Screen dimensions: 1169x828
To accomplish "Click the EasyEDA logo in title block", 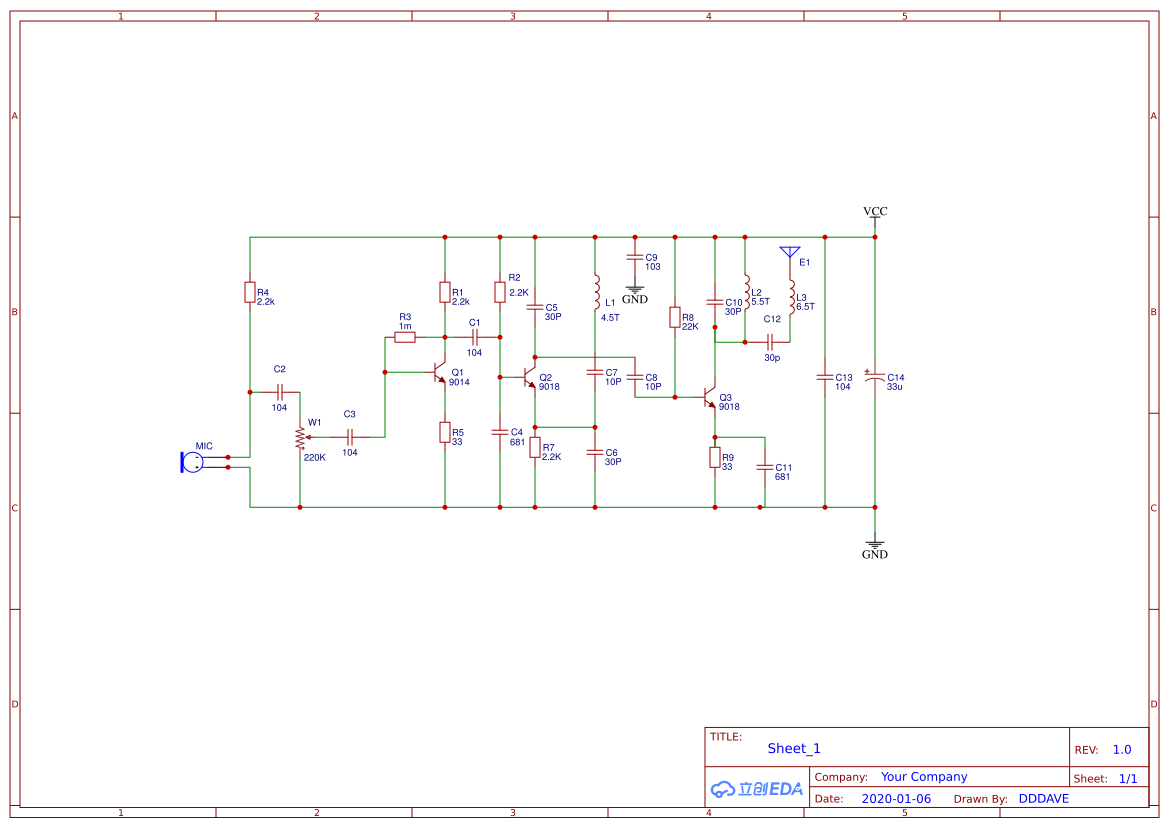I will pos(757,789).
